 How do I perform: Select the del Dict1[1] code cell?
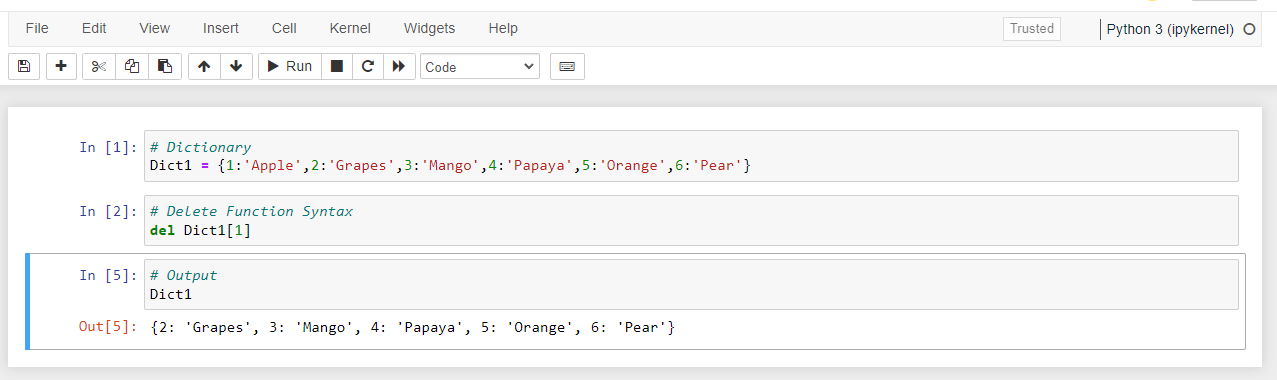(691, 220)
